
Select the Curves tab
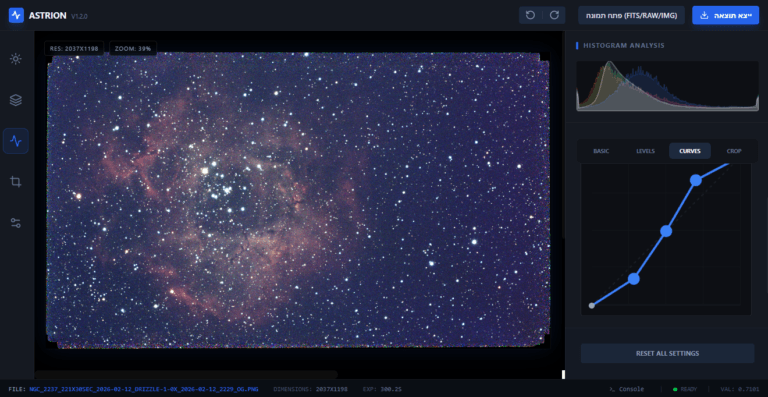click(690, 151)
